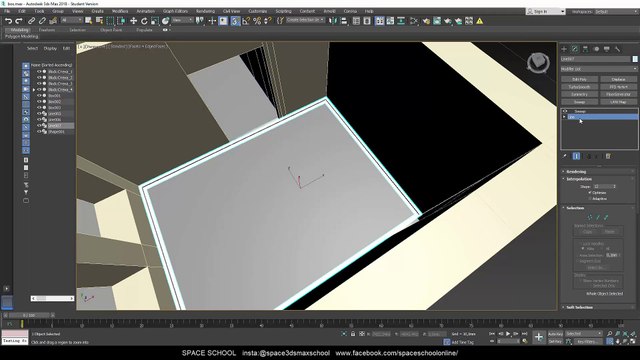
Task: Open the Modifier List dropdown
Action: tap(599, 69)
